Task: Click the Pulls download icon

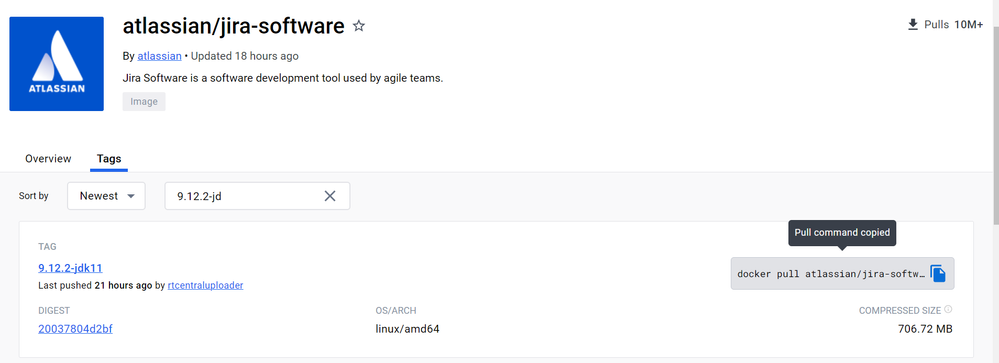Action: 912,25
